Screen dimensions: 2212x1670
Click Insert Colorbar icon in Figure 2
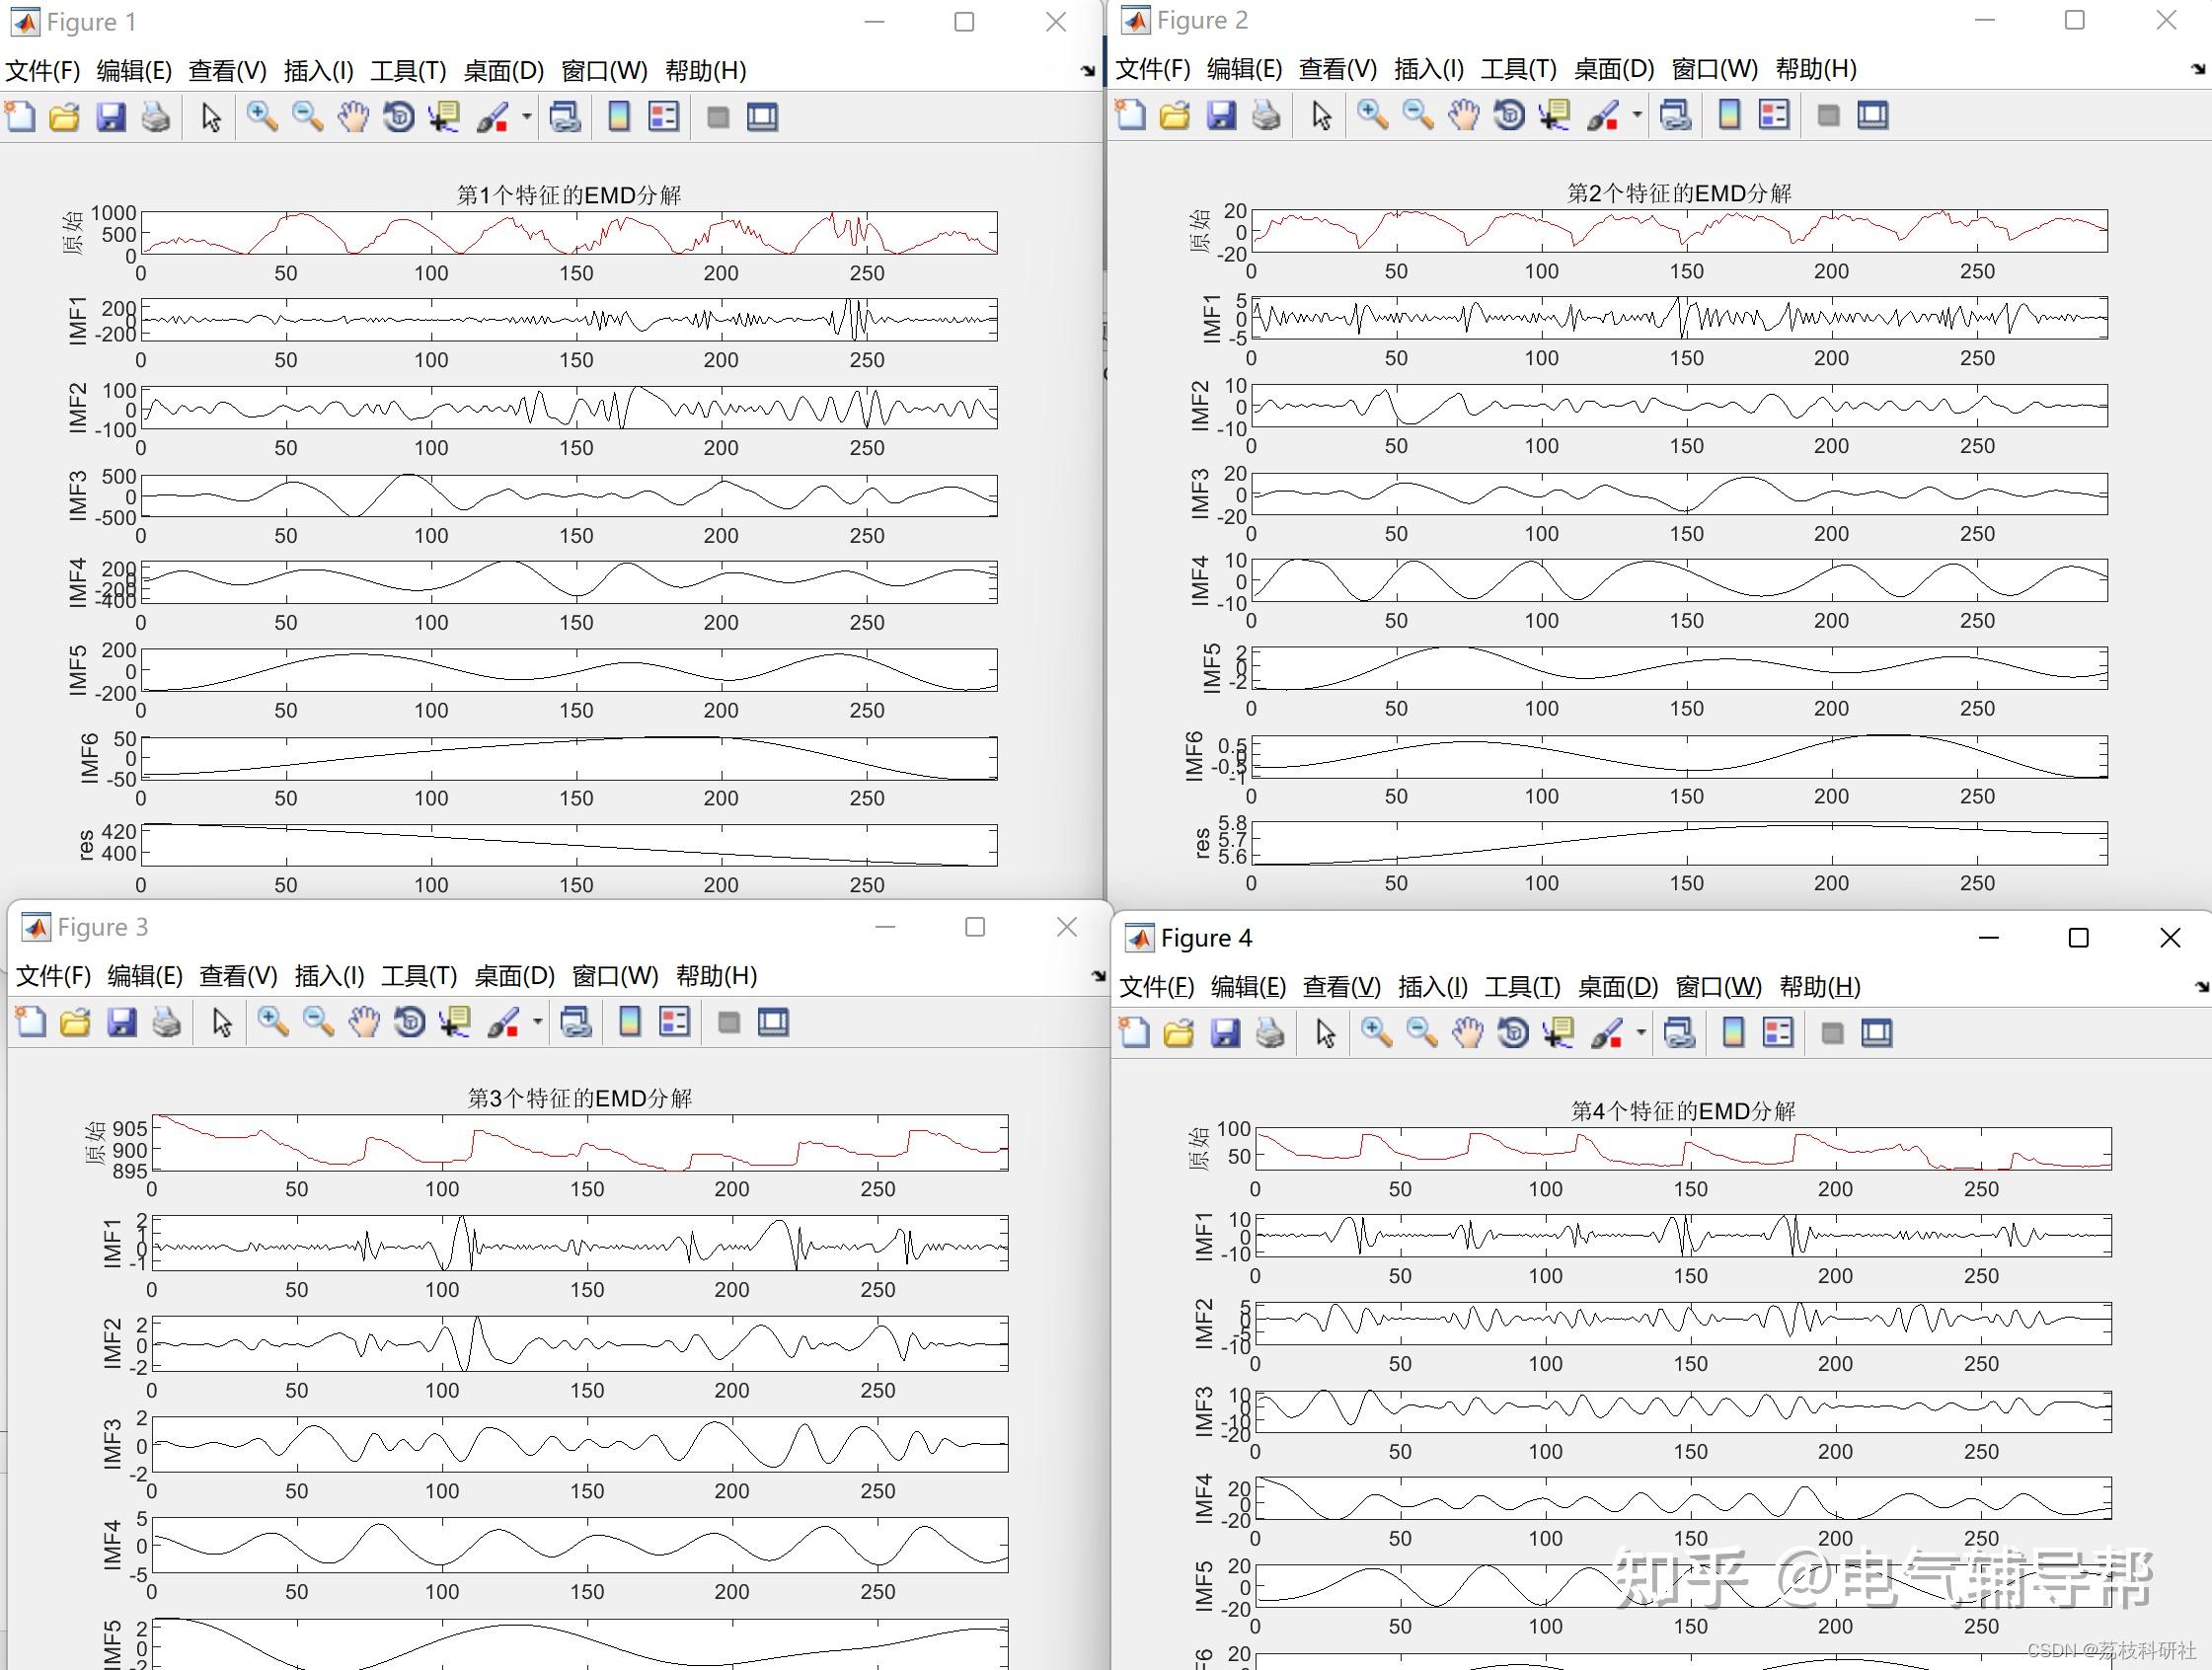click(1729, 115)
